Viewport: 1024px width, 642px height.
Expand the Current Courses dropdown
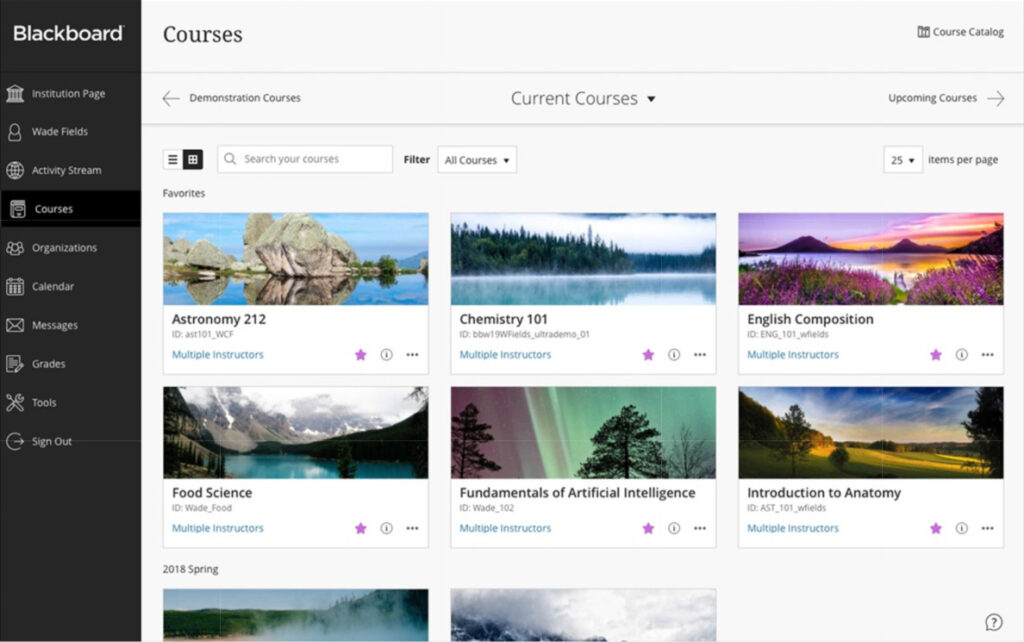[x=583, y=99]
